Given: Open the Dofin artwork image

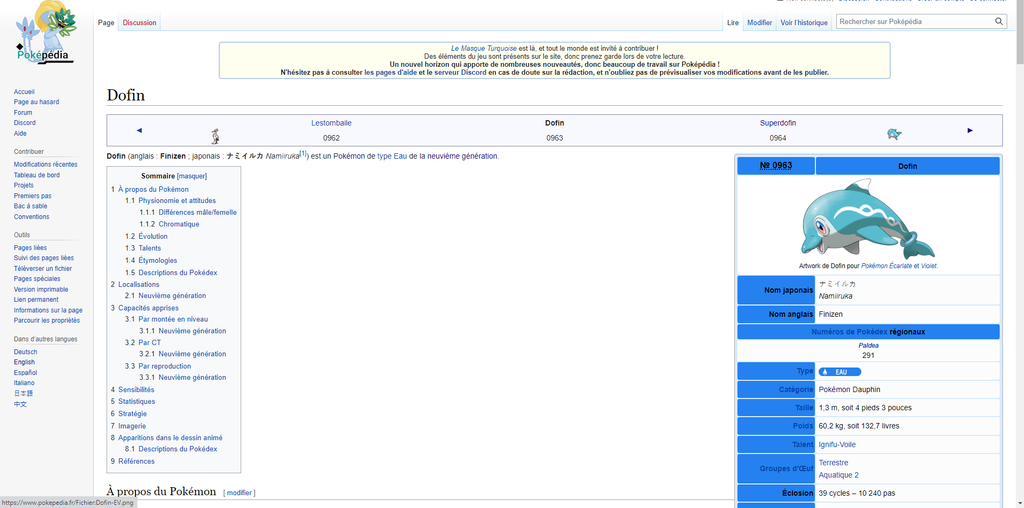Looking at the screenshot, I should click(x=868, y=219).
